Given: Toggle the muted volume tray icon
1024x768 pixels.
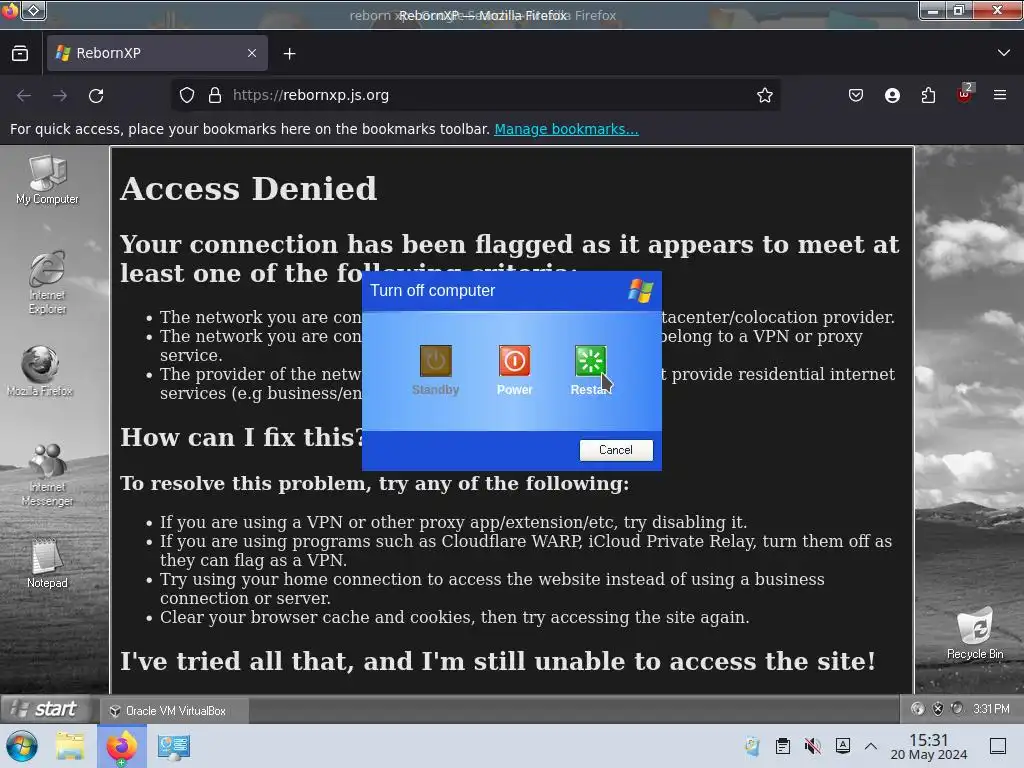Looking at the screenshot, I should pos(812,746).
